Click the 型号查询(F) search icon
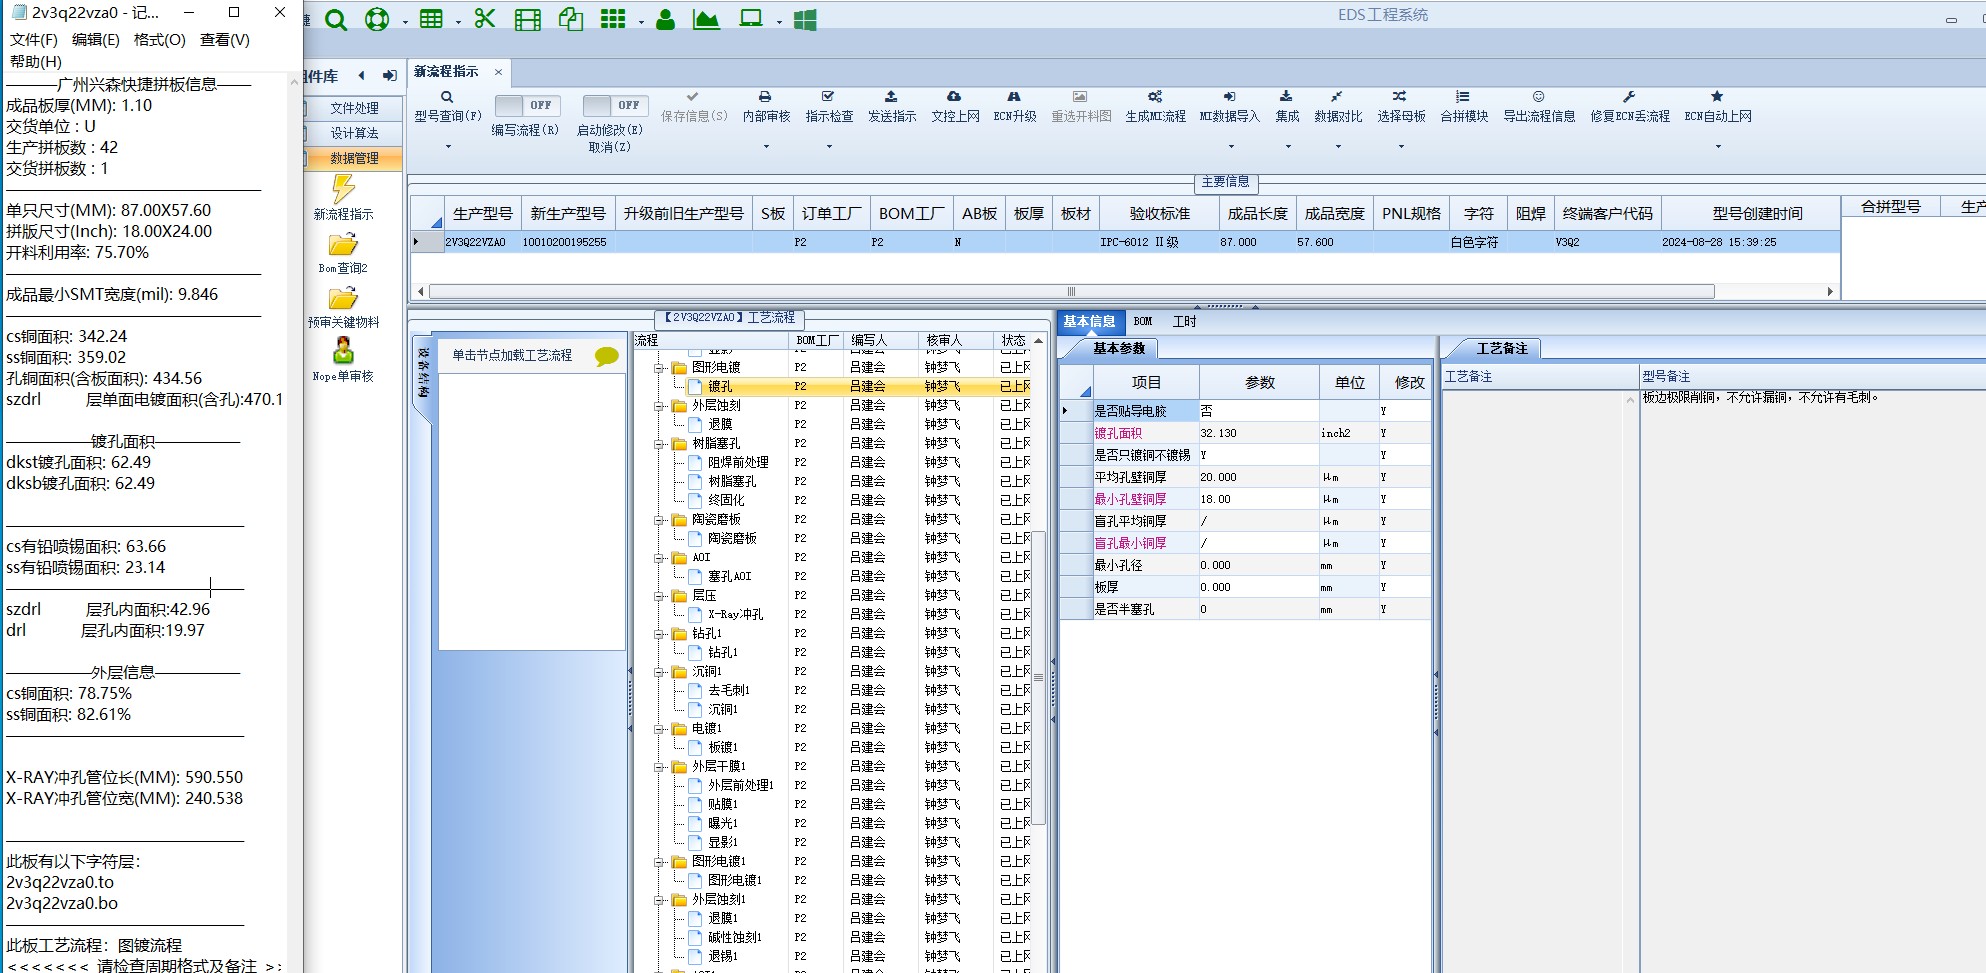1986x973 pixels. point(447,97)
